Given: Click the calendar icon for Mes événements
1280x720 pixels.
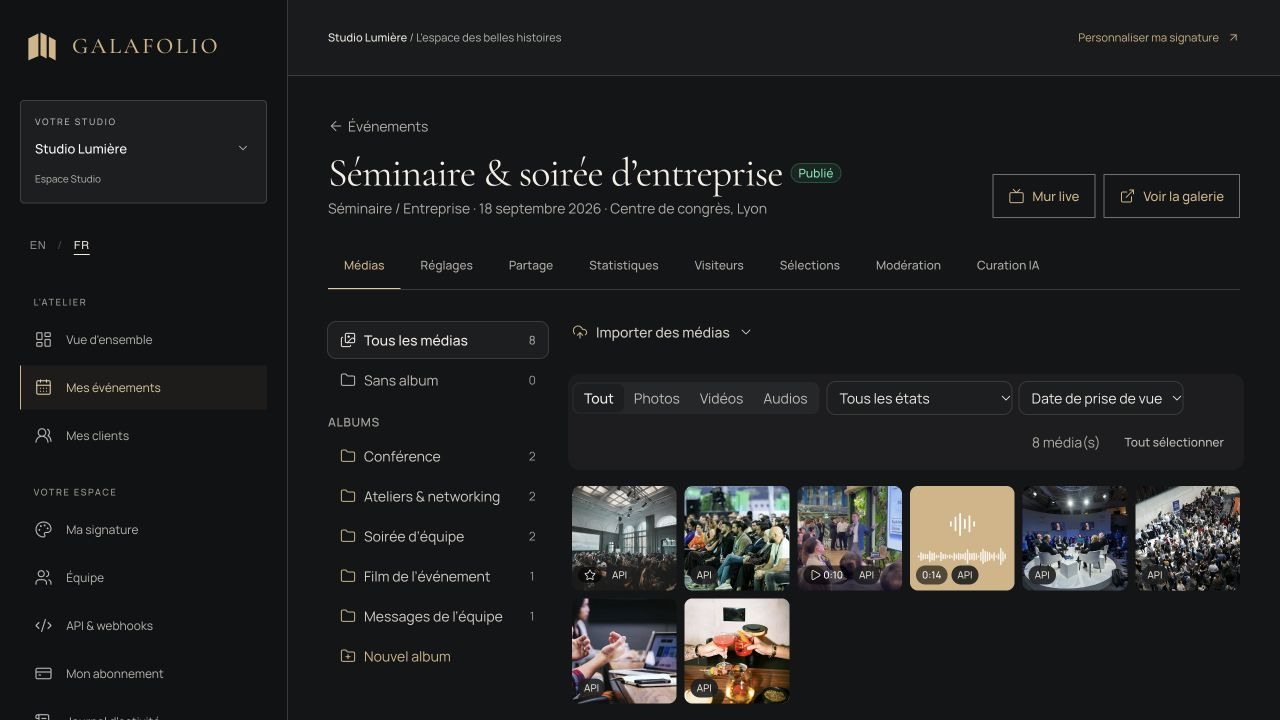Looking at the screenshot, I should (43, 388).
